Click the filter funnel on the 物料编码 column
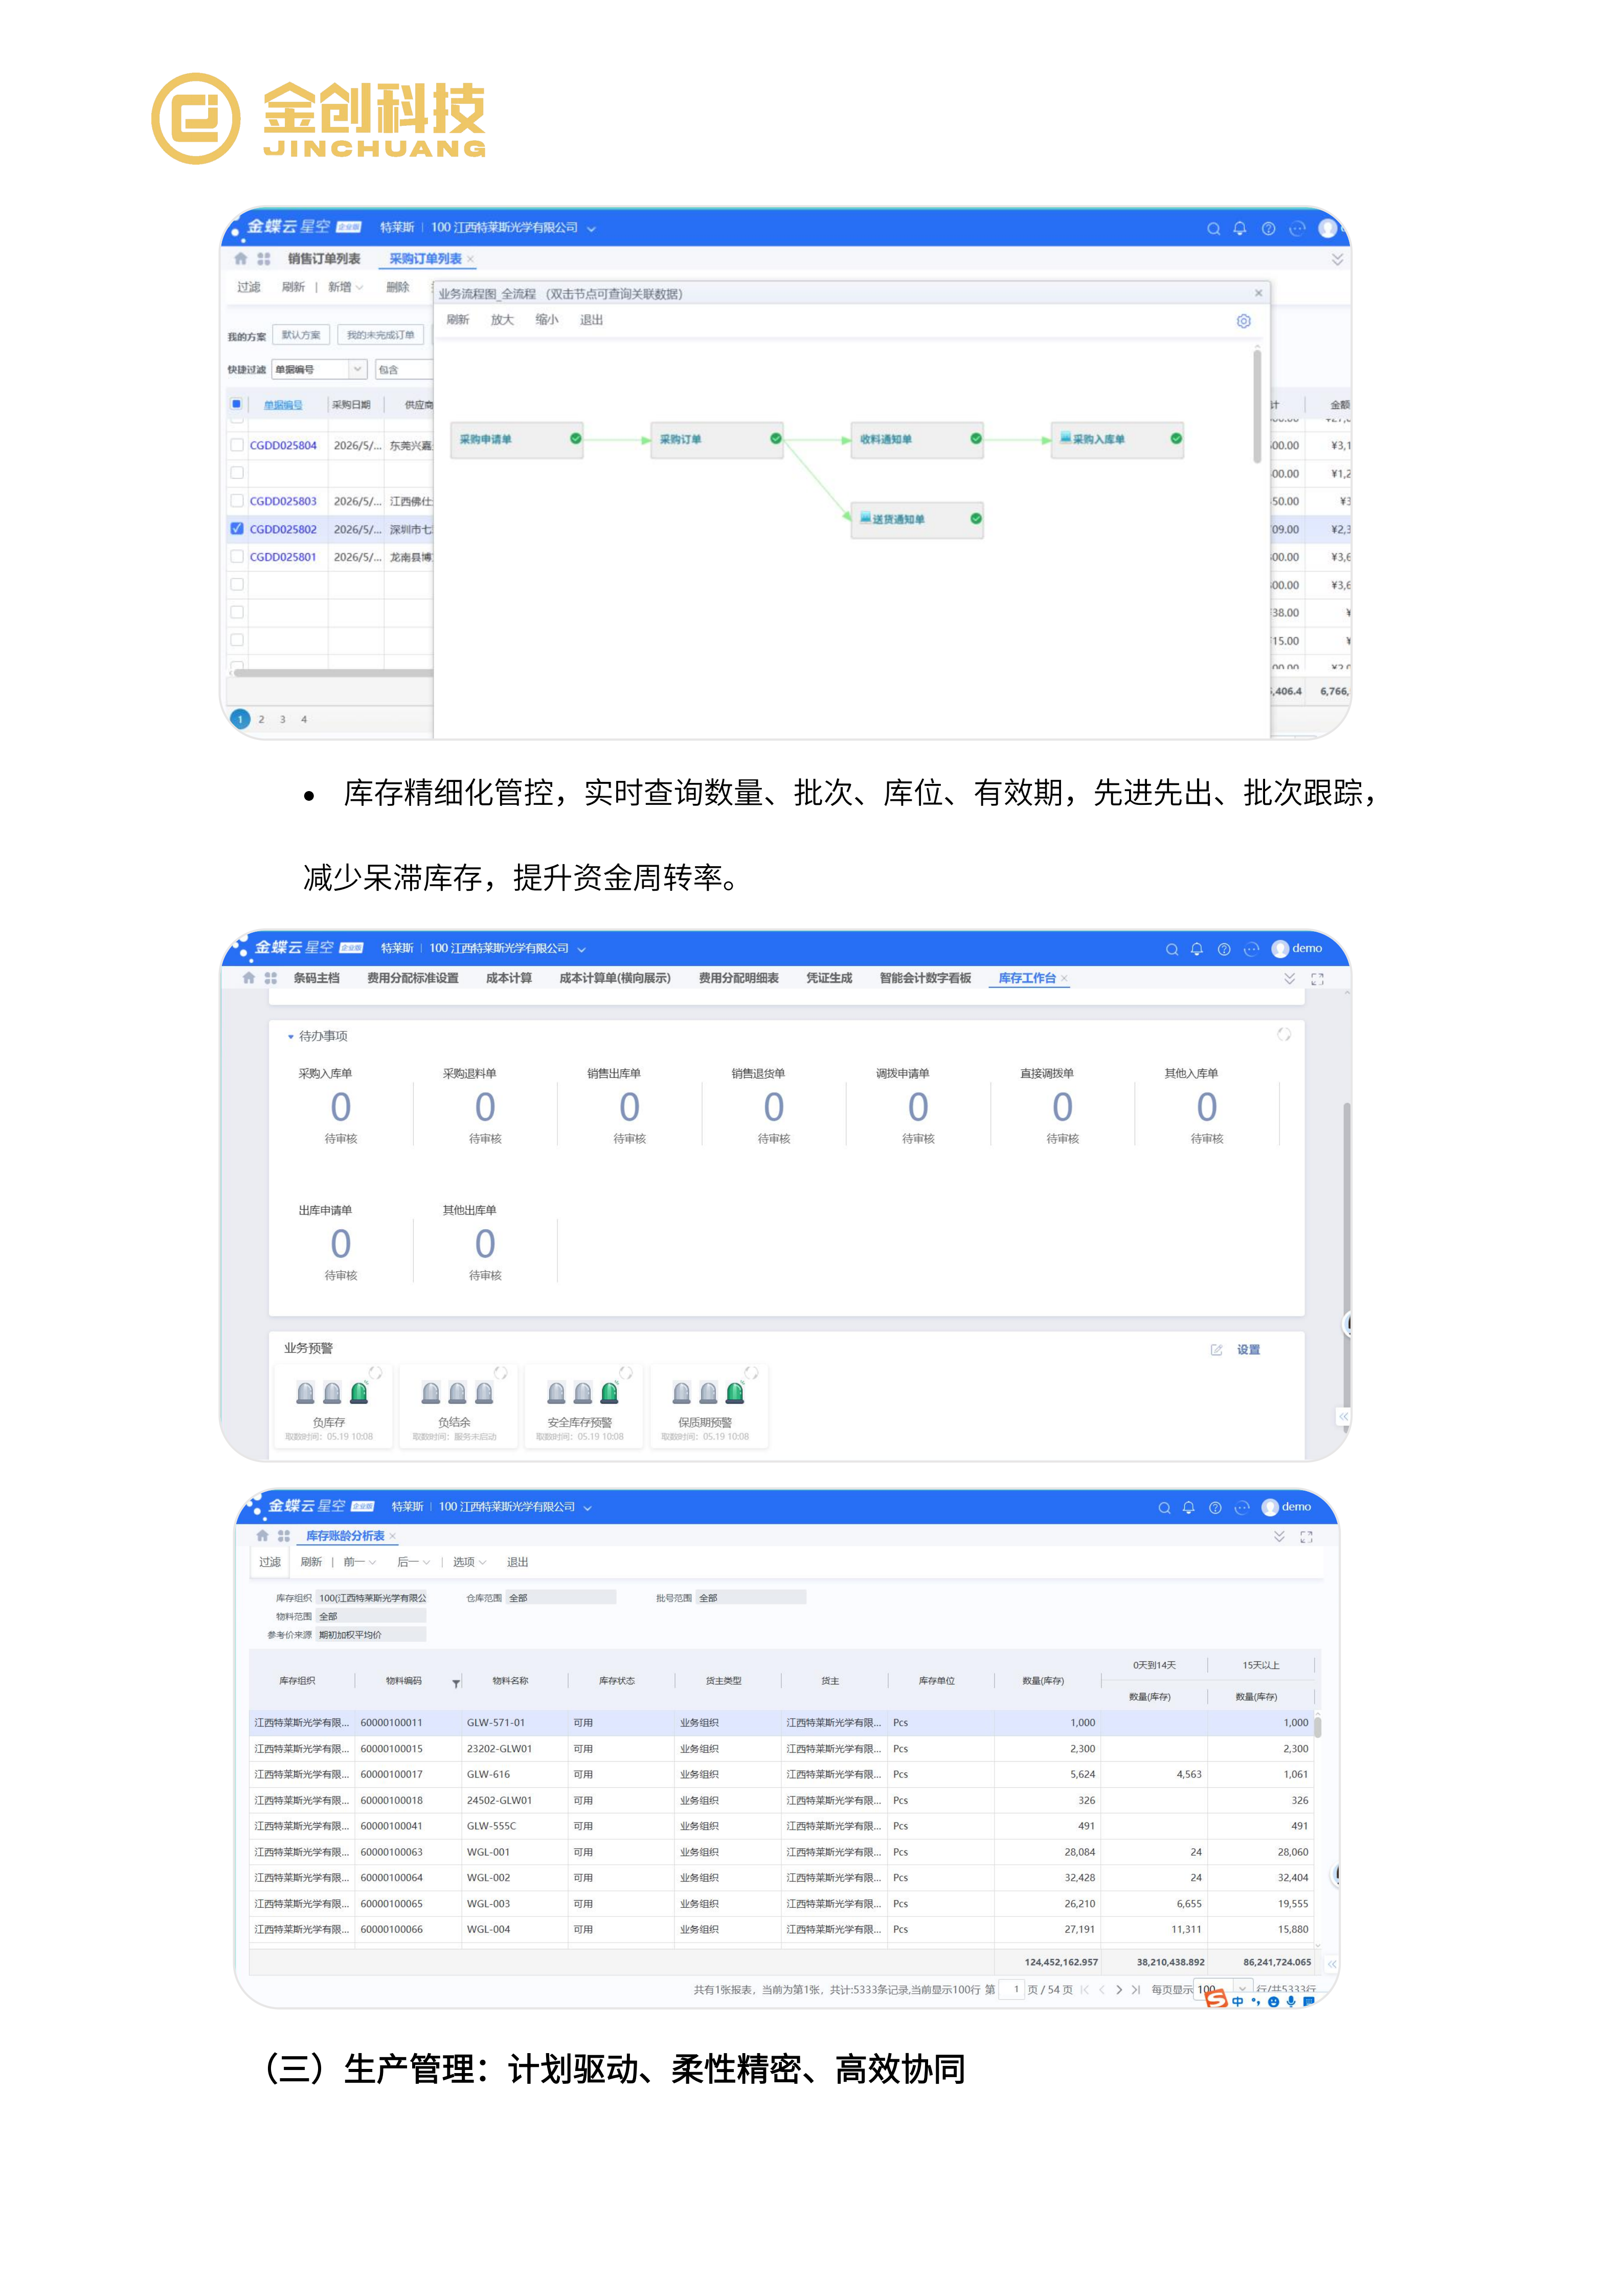This screenshot has height=2296, width=1623. 456,1684
